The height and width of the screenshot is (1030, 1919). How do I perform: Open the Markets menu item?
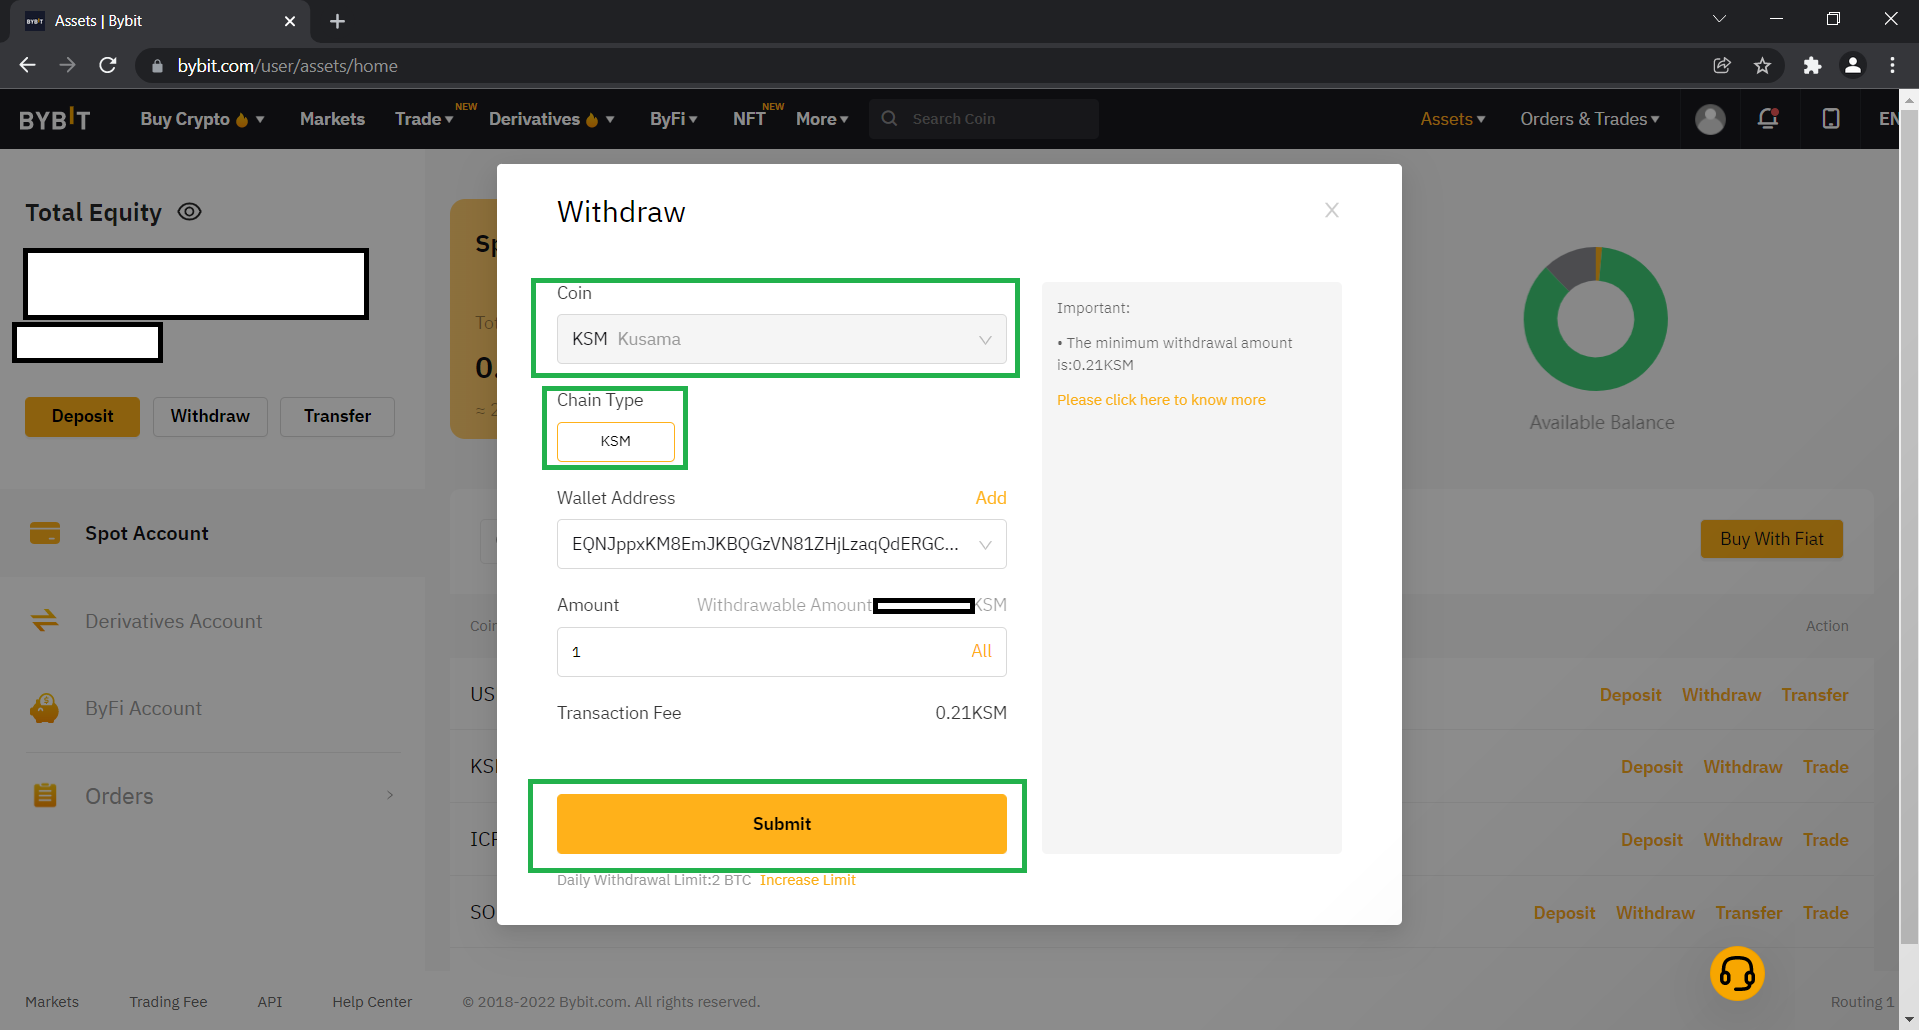[332, 119]
